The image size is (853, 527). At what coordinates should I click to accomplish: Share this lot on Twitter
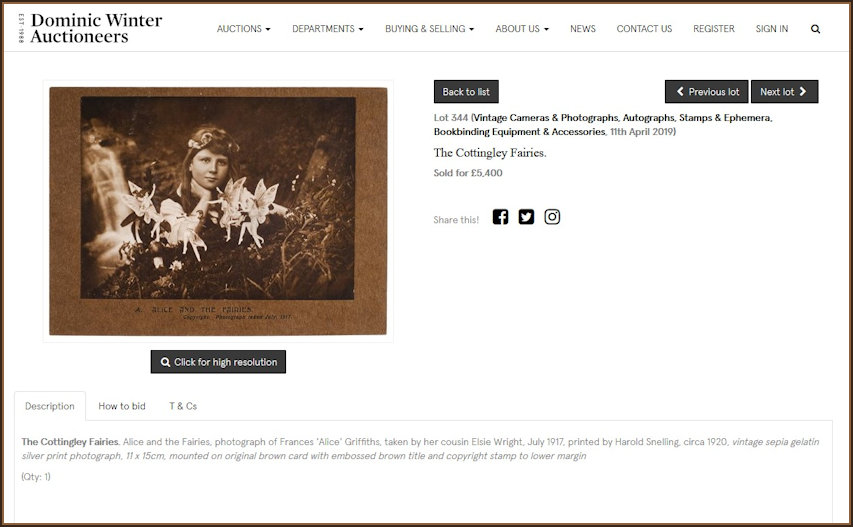[526, 217]
